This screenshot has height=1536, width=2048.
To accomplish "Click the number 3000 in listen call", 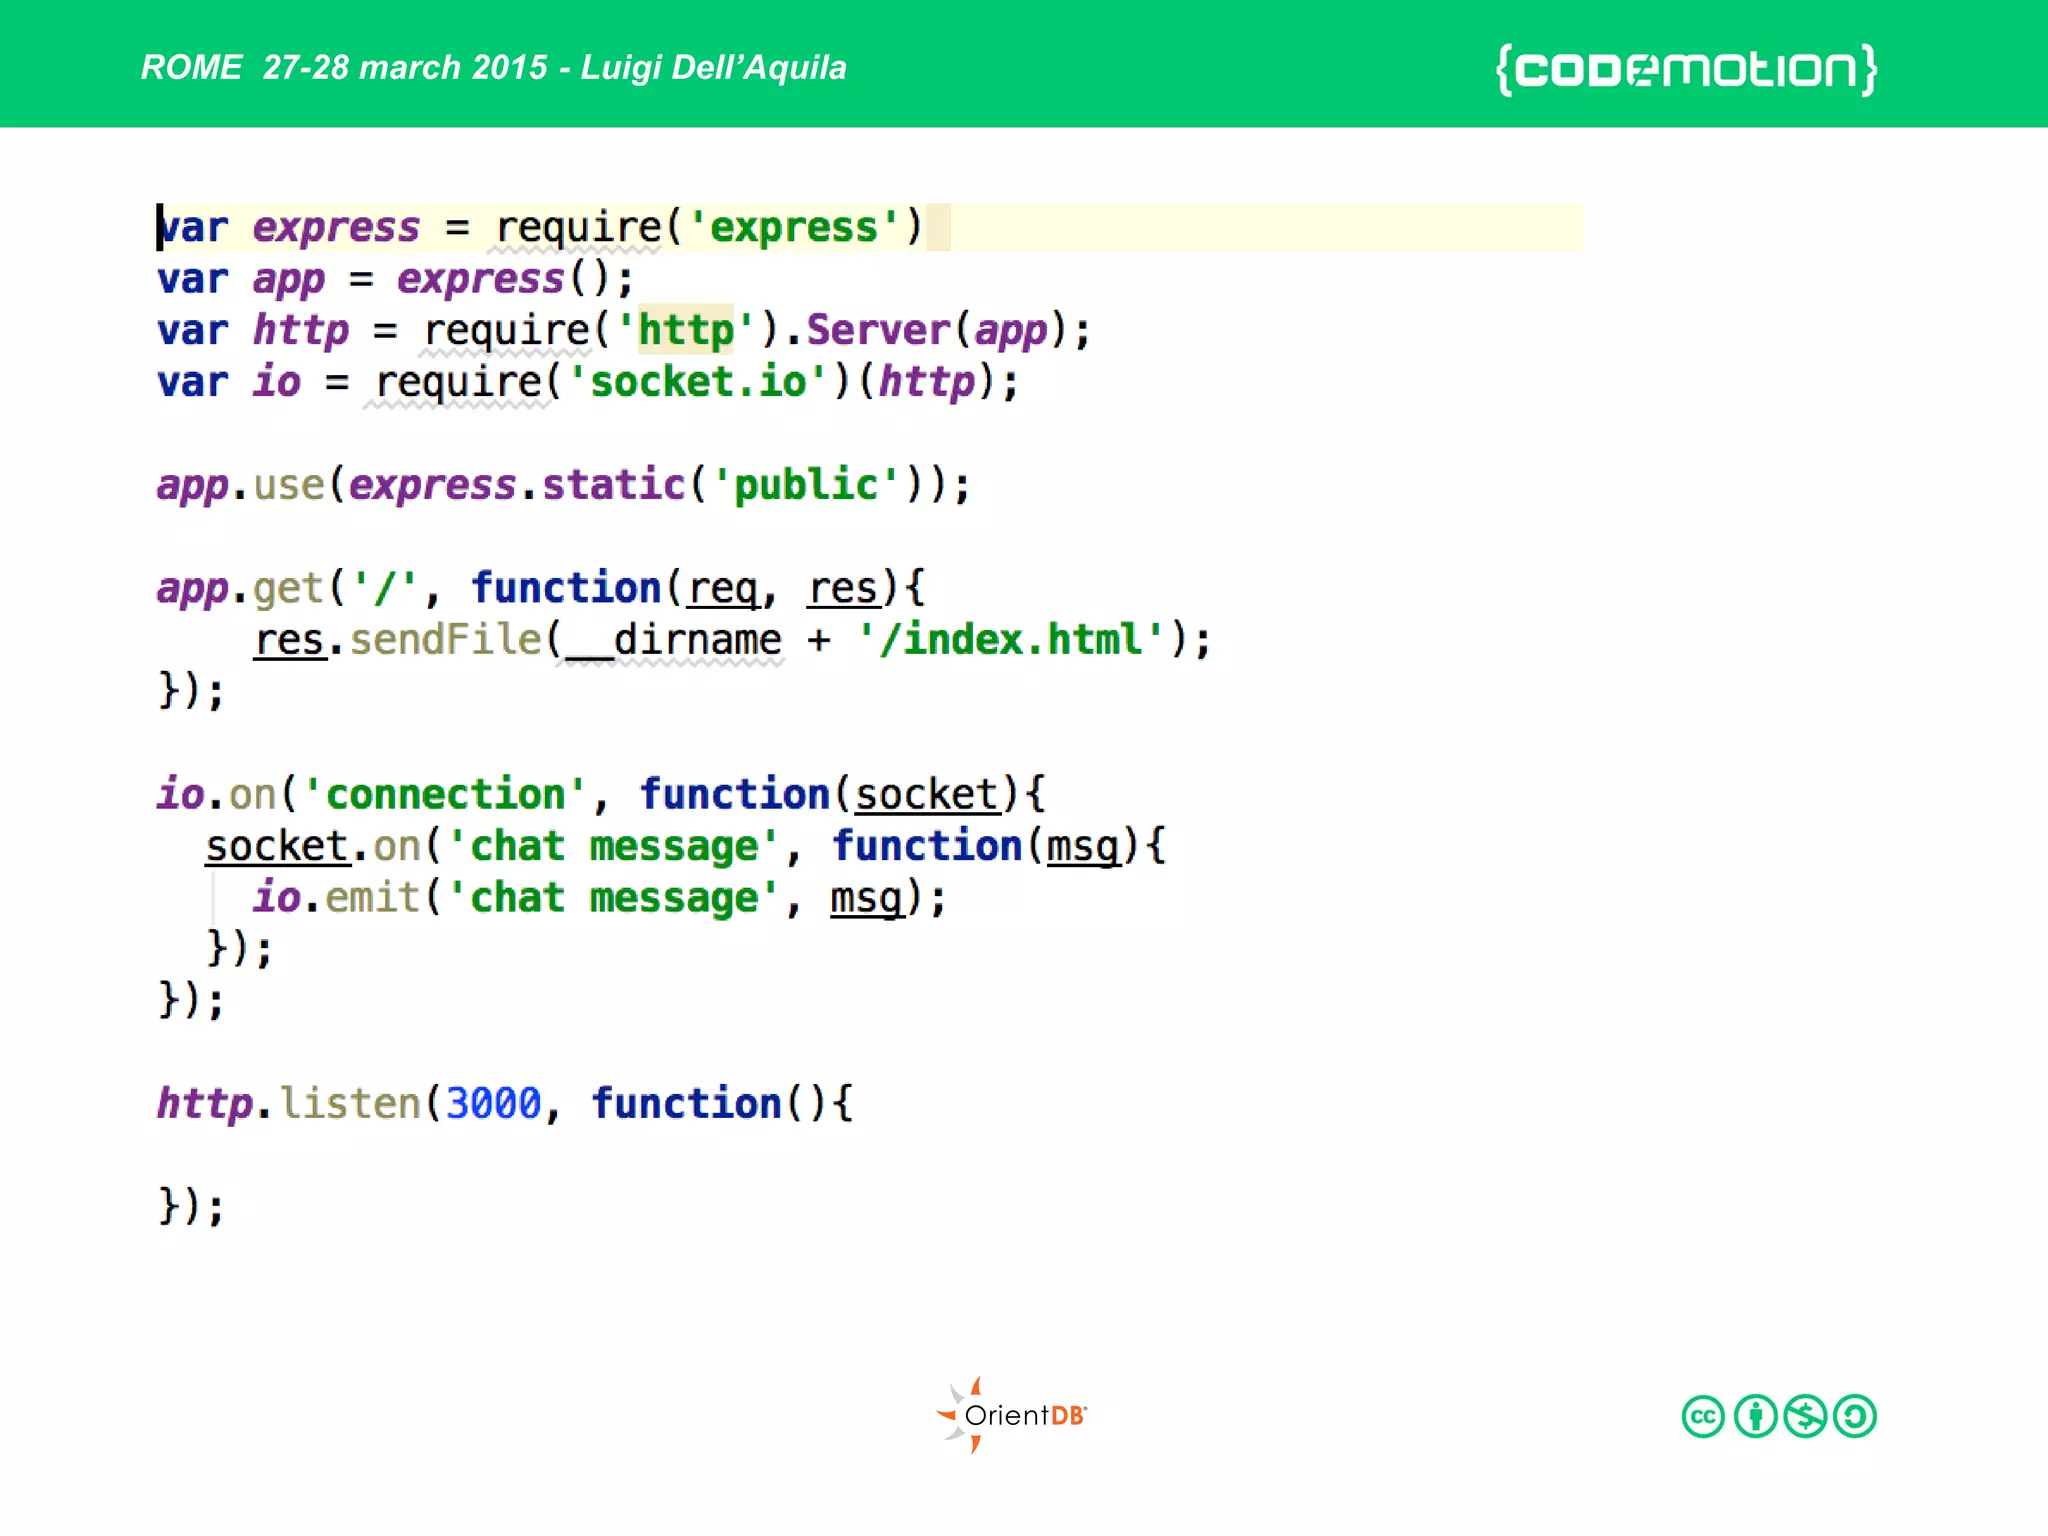I will (x=493, y=1104).
